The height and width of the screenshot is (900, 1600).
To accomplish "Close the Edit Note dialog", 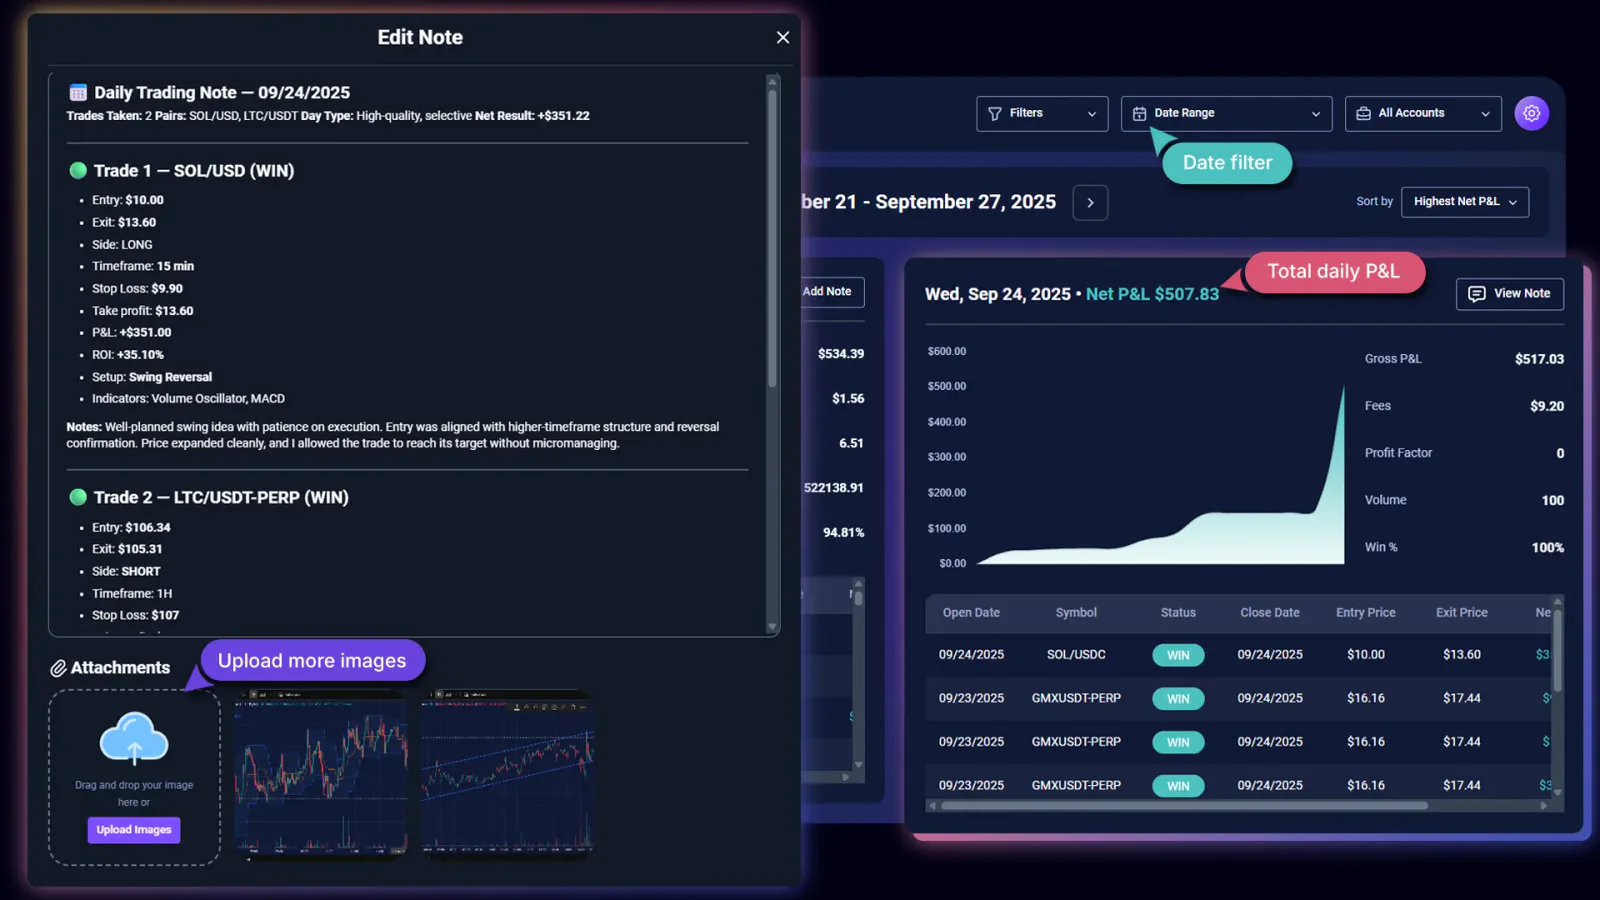I will click(783, 37).
